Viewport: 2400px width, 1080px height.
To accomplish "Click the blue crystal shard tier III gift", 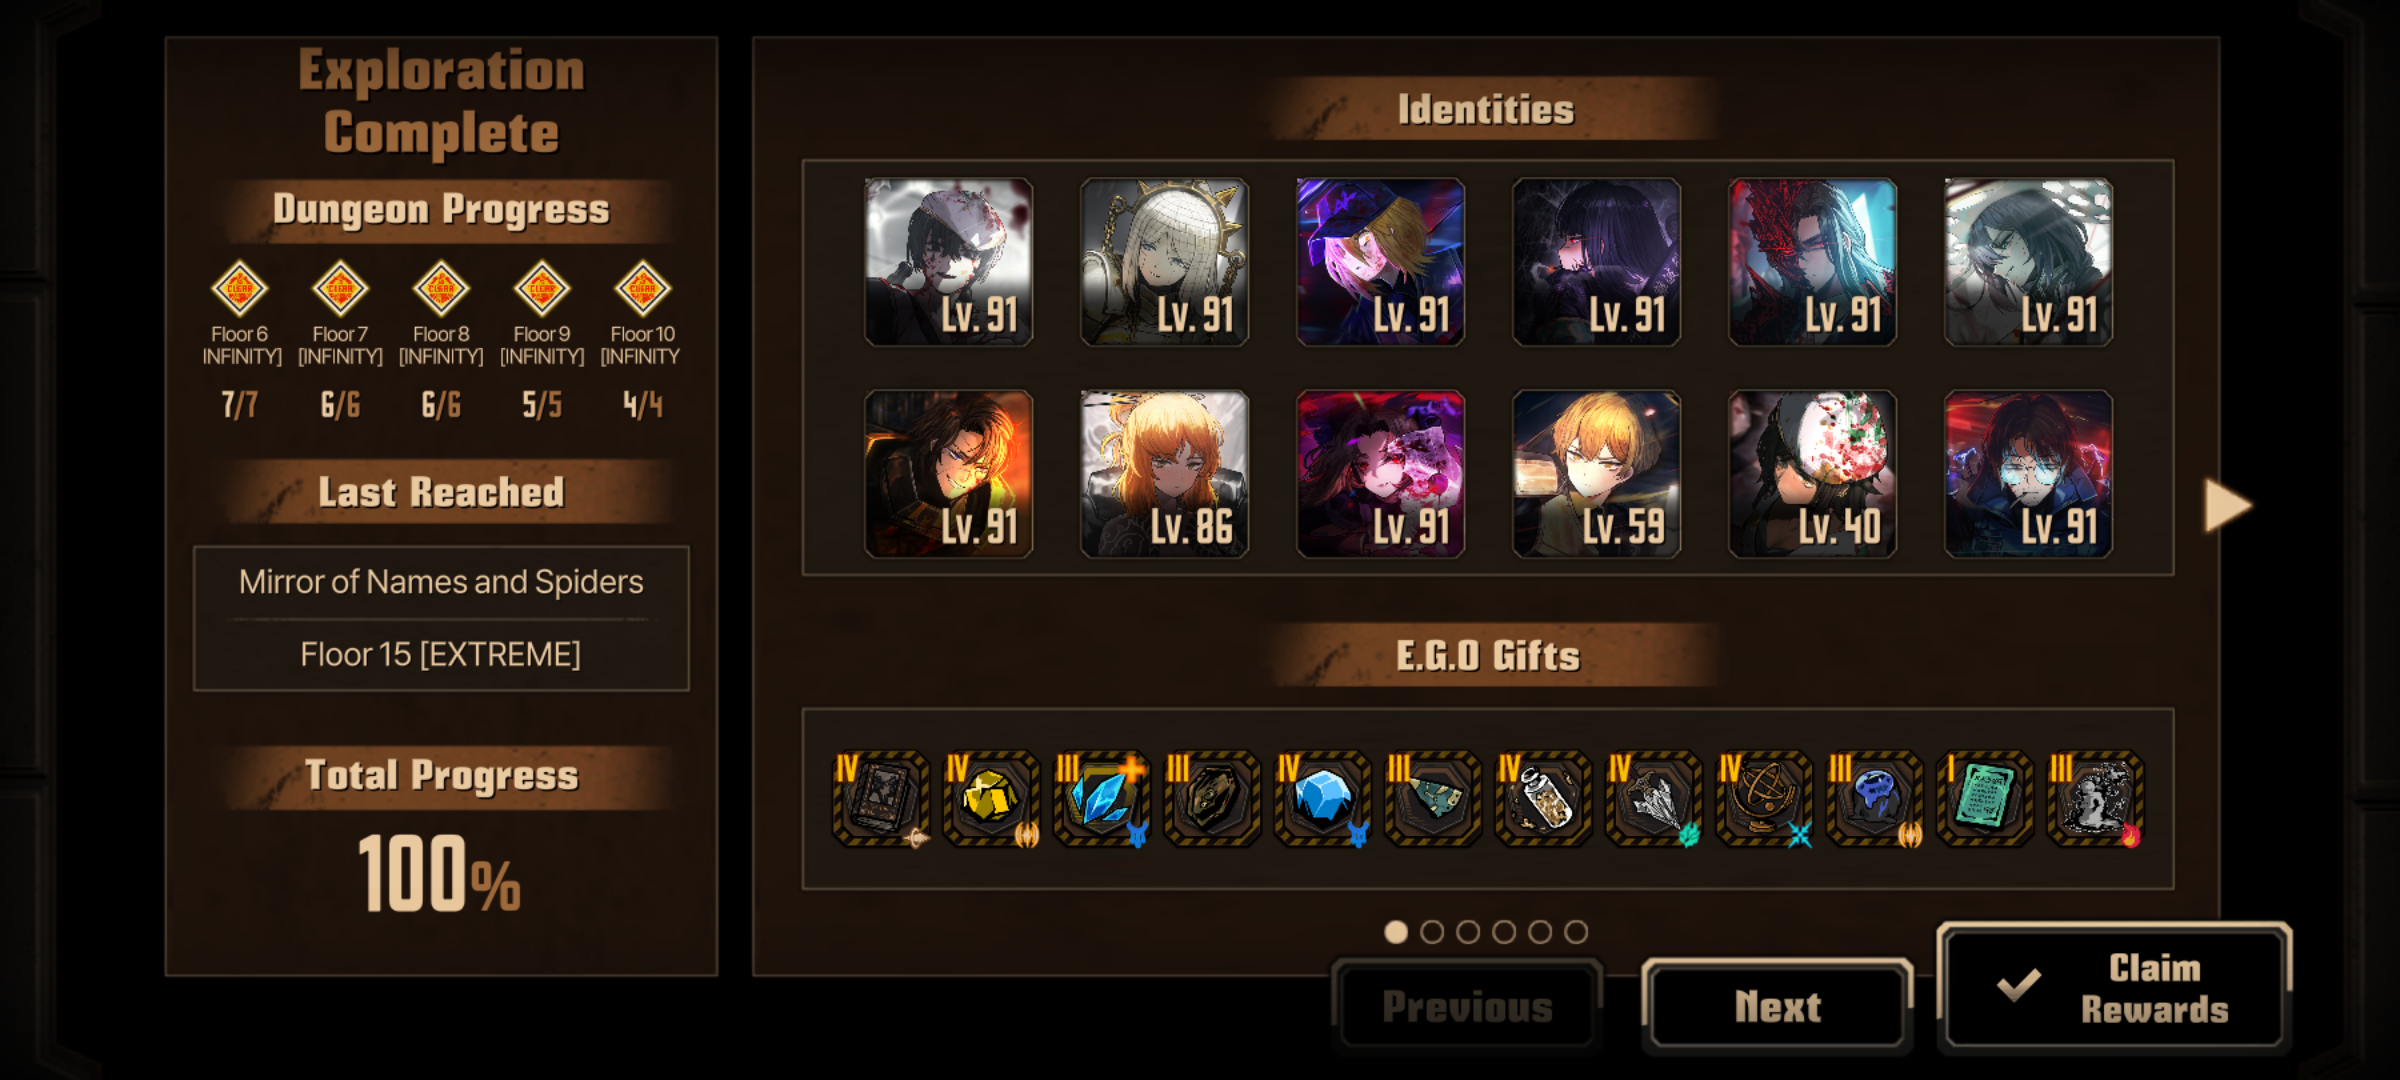I will click(x=1101, y=799).
